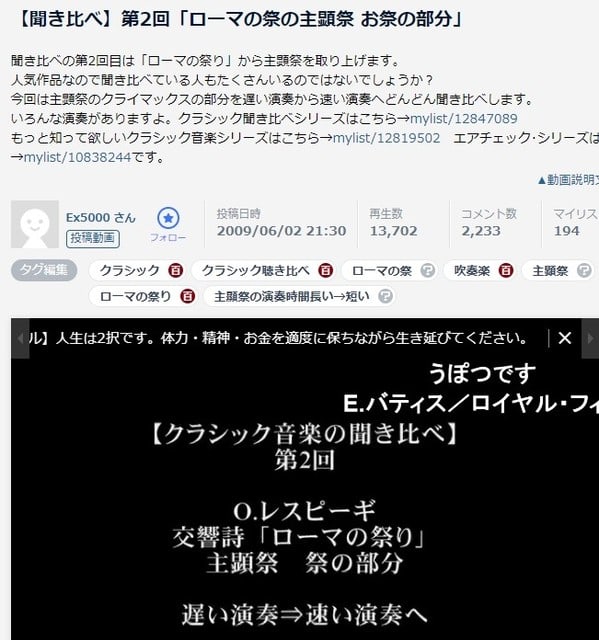Click gray dictionary icon beside 主顕祭 tag
The width and height of the screenshot is (599, 640).
tap(584, 271)
